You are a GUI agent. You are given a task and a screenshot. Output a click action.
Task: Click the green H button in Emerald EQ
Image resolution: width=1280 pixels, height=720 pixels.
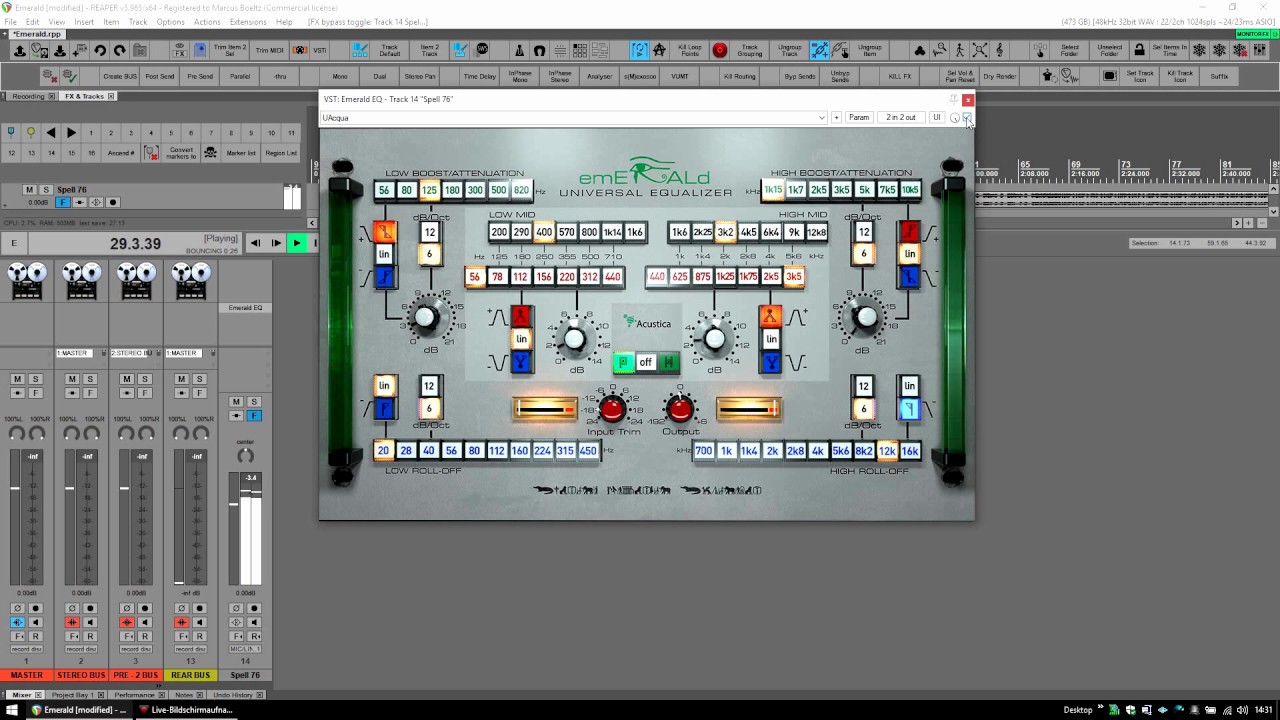click(x=668, y=362)
